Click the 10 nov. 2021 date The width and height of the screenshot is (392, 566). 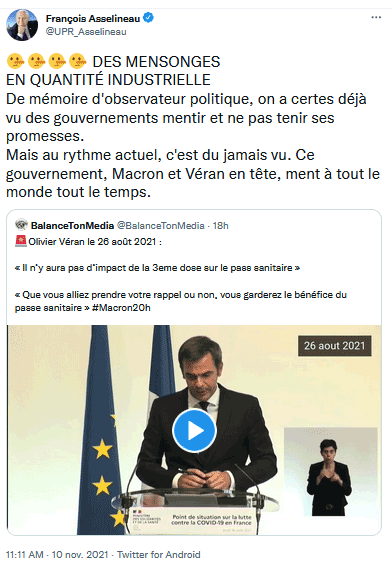[80, 554]
